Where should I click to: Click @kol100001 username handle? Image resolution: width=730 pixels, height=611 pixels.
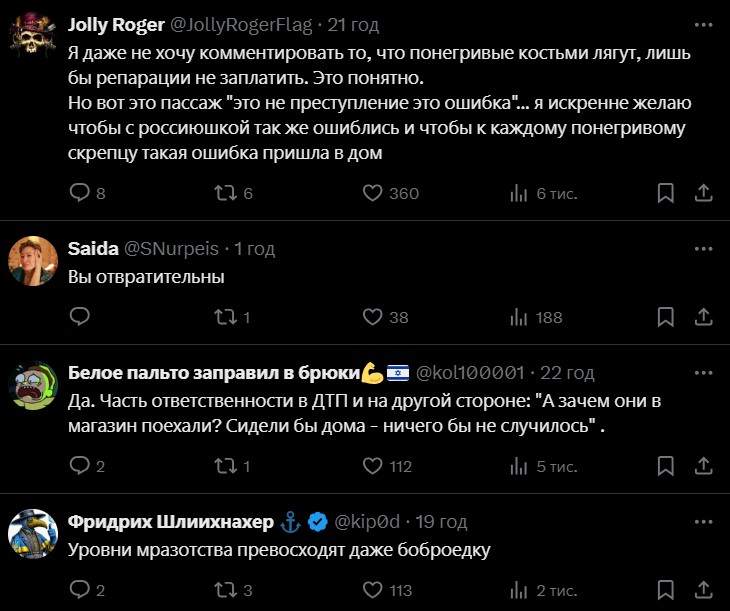tap(469, 373)
